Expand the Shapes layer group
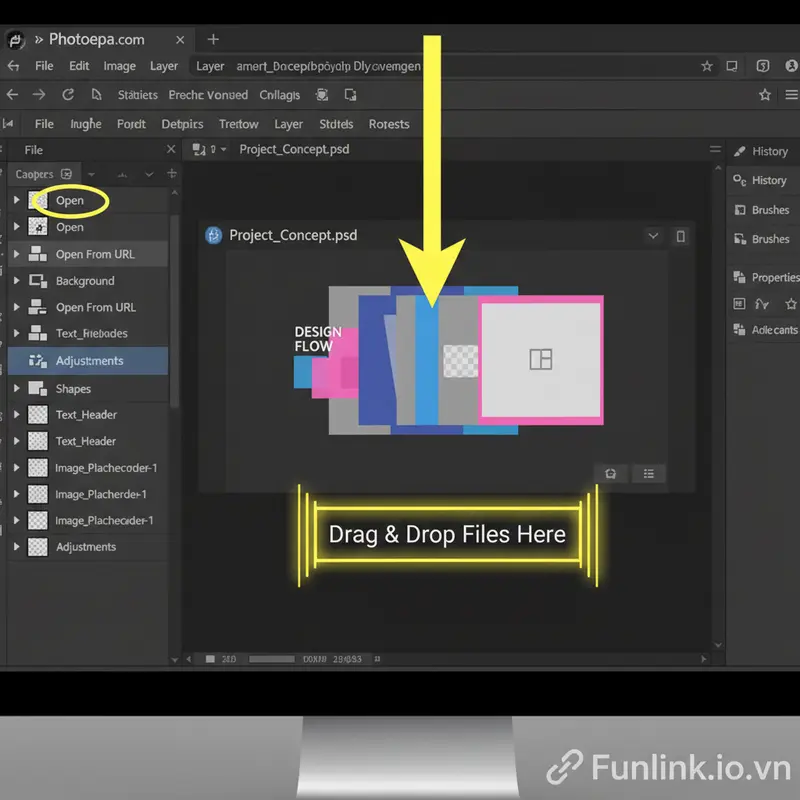 (x=16, y=388)
